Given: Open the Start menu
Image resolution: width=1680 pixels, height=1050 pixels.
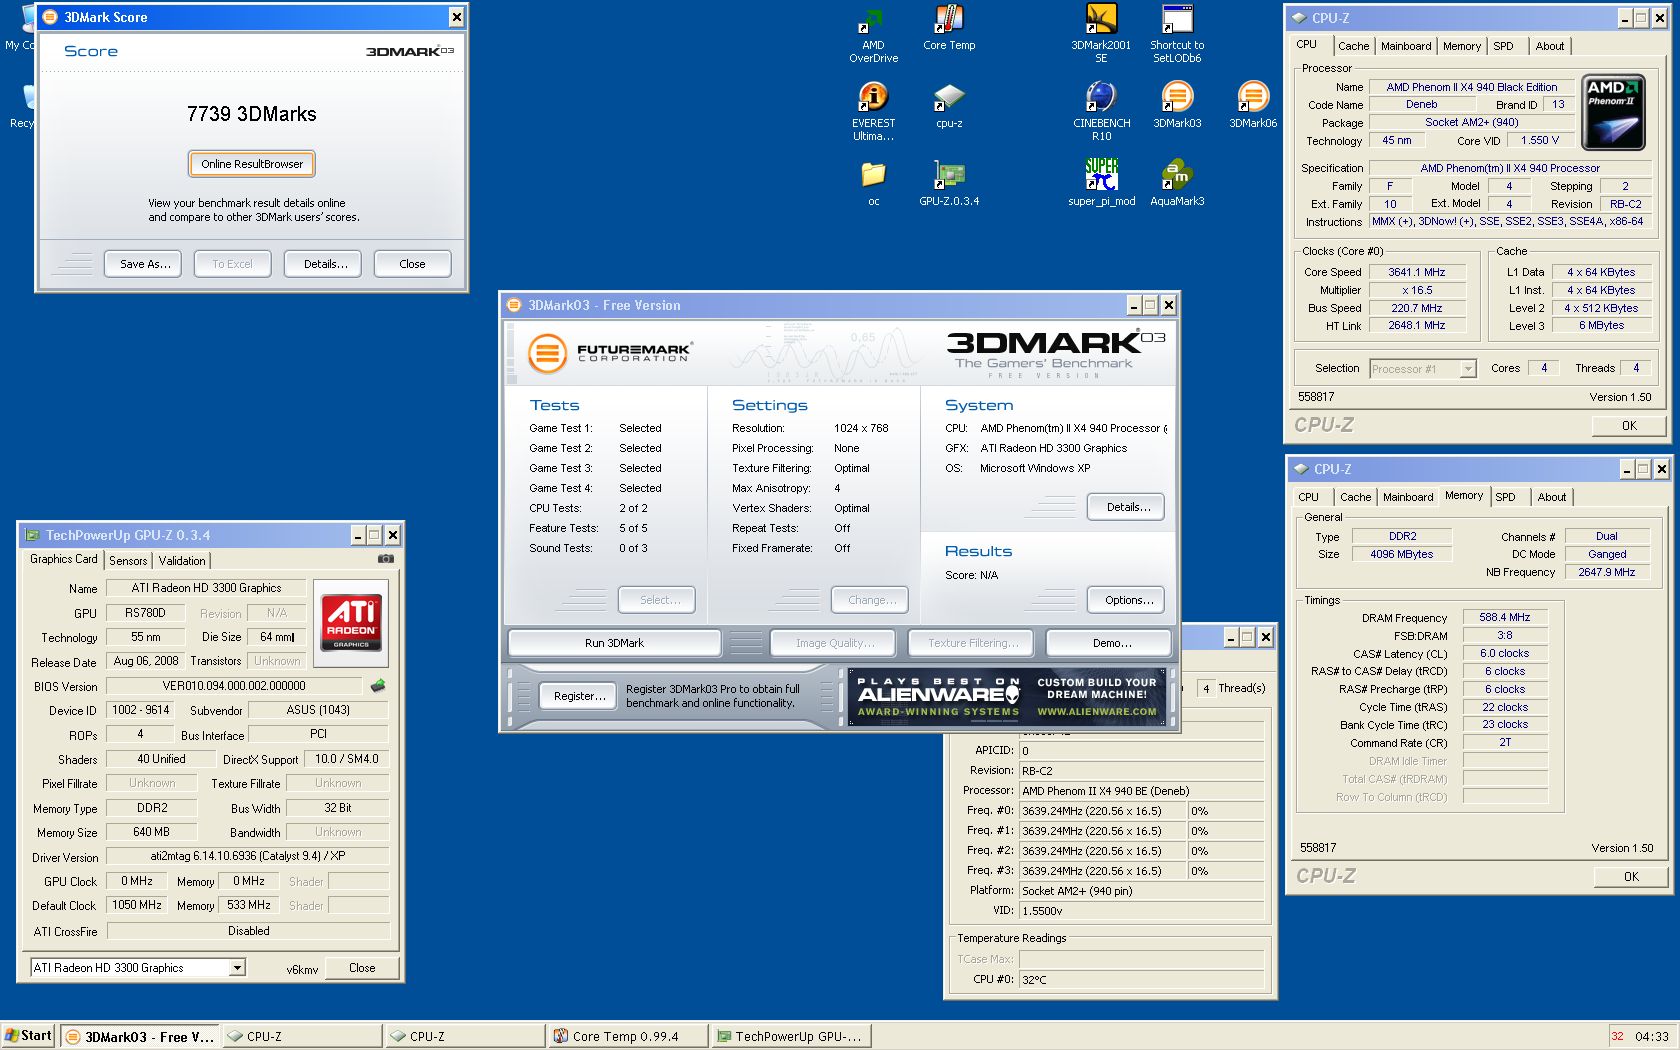Looking at the screenshot, I should (28, 1036).
